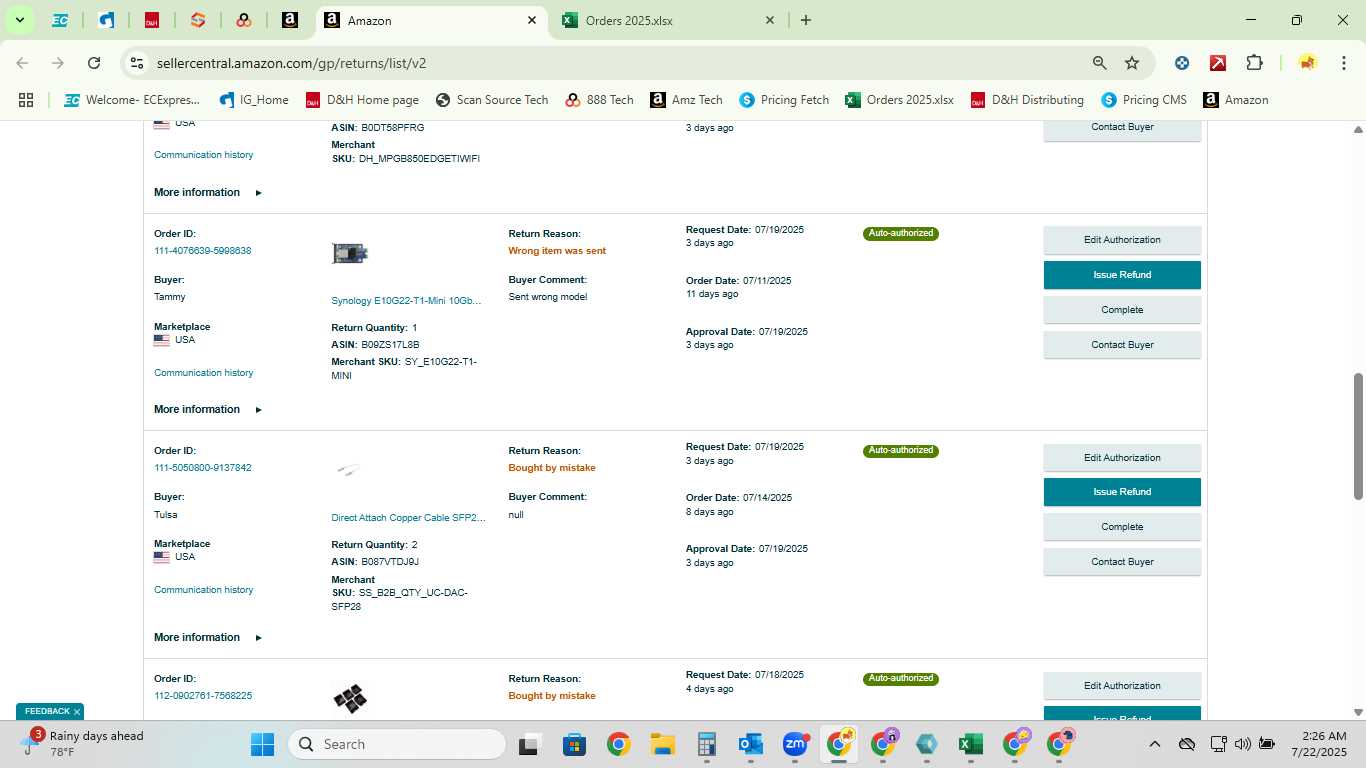Edit Authorization for order 111-5050800-9137842
The height and width of the screenshot is (768, 1366).
tap(1122, 458)
